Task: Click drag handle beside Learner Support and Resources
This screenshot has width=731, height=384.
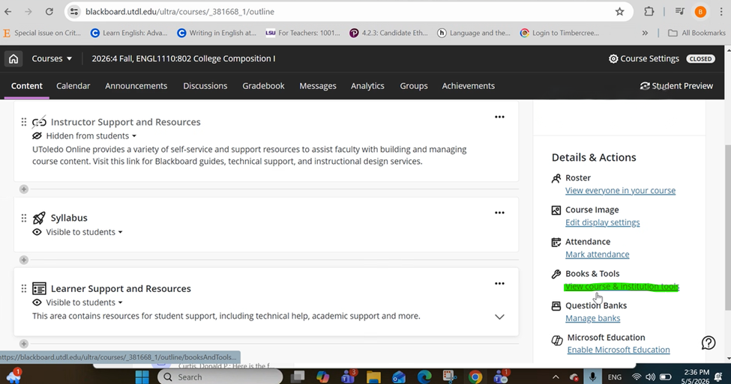Action: 24,289
